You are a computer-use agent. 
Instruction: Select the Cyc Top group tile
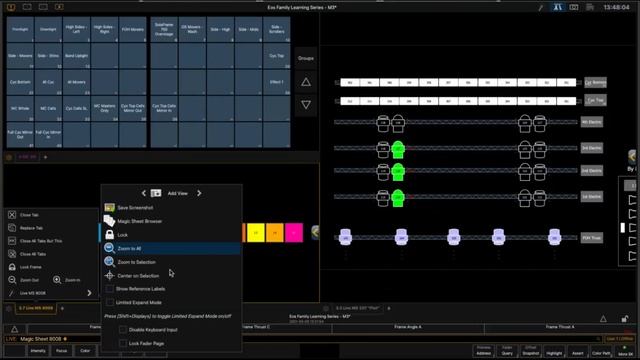(277, 56)
